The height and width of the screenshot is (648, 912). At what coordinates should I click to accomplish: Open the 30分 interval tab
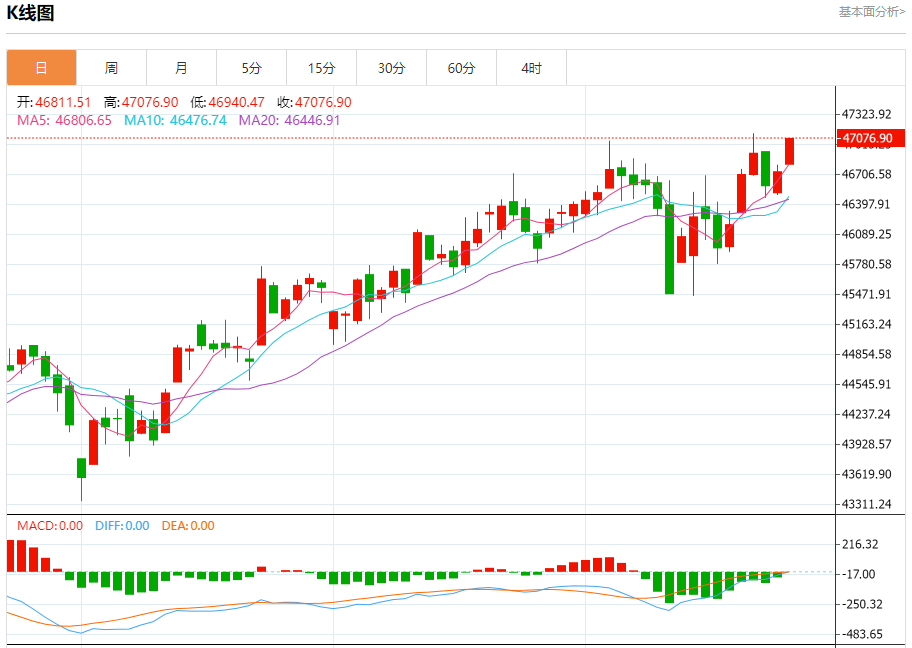pyautogui.click(x=391, y=68)
